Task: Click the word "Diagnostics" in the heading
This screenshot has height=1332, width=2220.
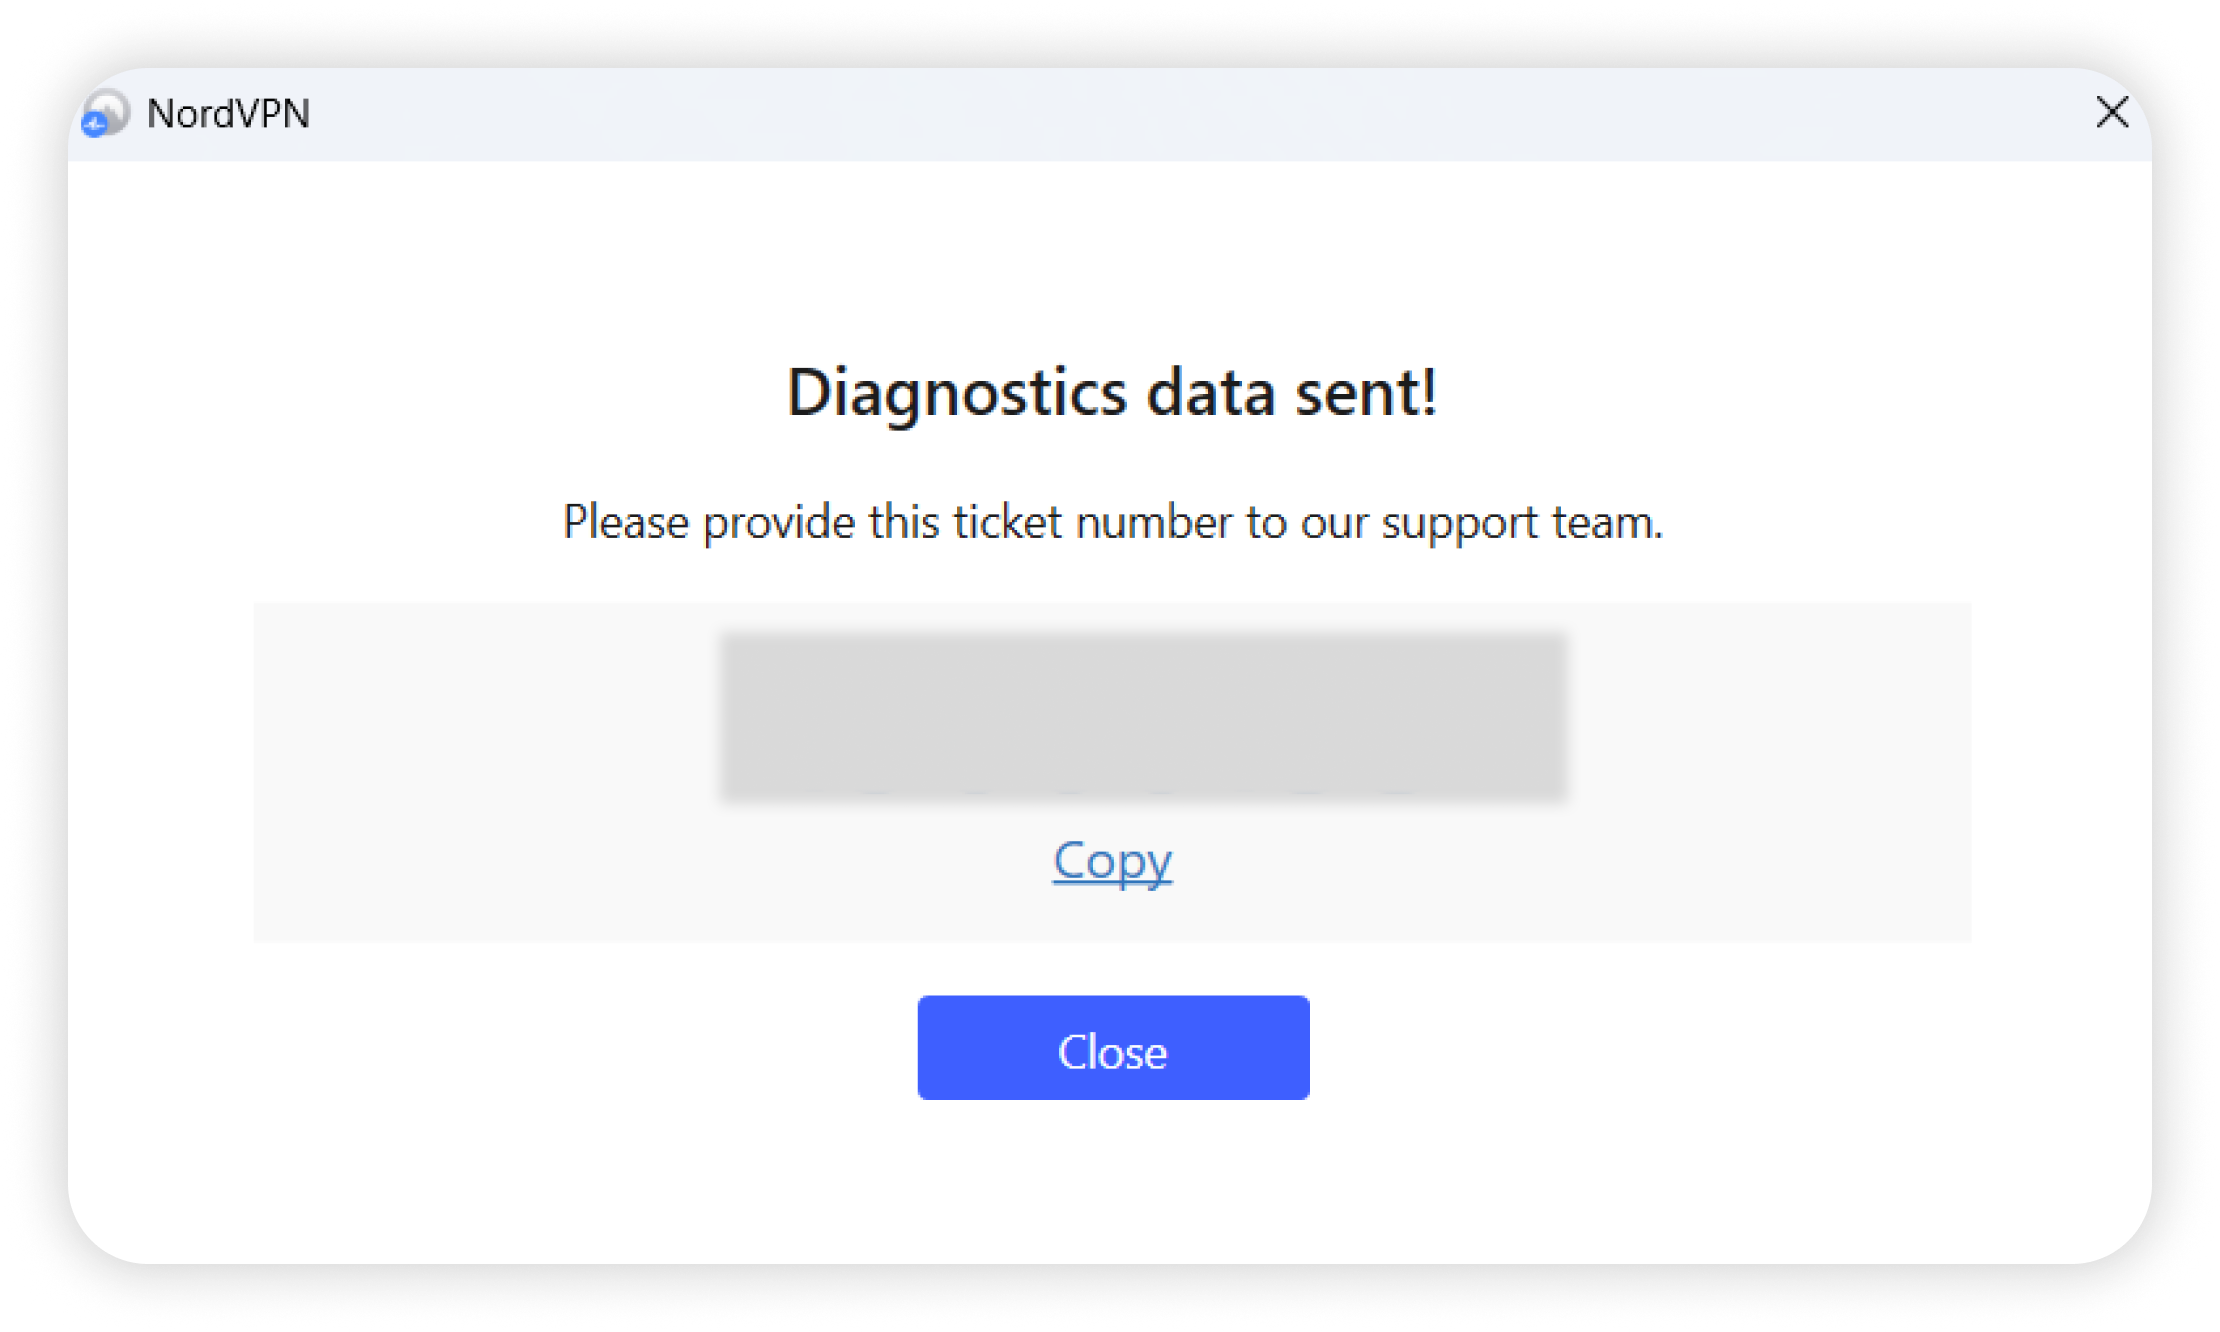Action: pyautogui.click(x=957, y=392)
